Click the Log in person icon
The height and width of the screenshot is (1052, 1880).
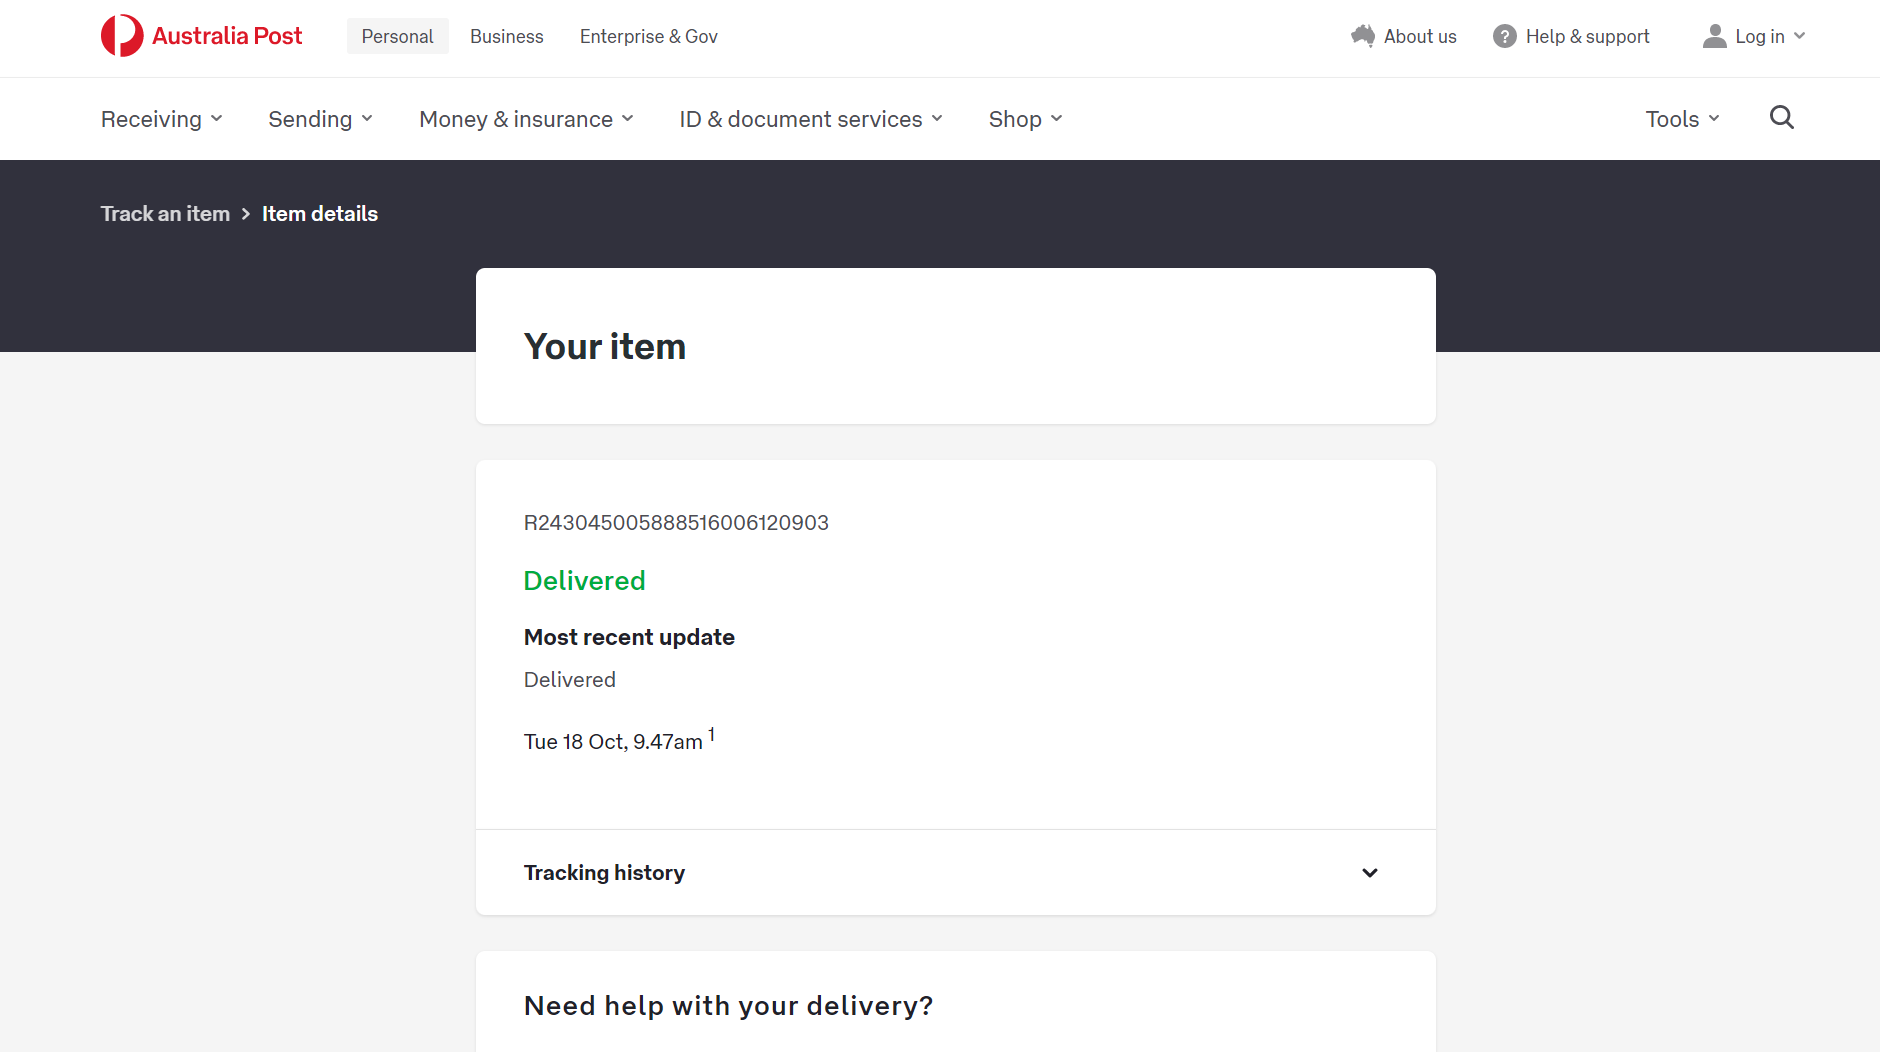1714,36
